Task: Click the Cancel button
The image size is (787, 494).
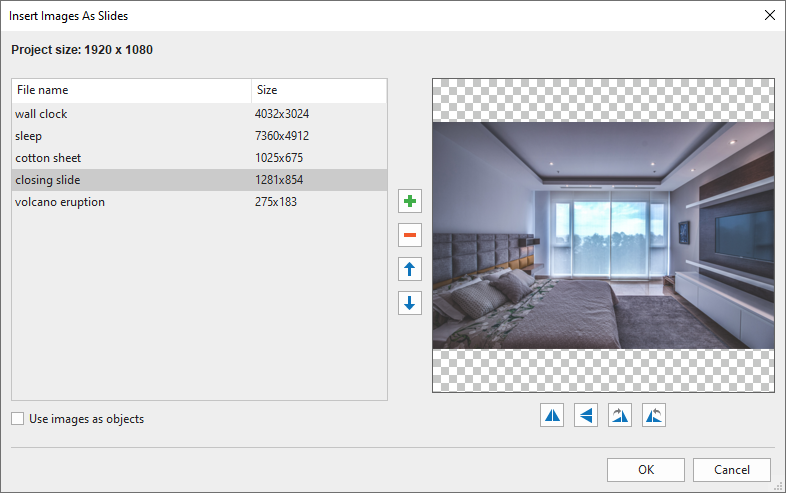Action: (x=732, y=470)
